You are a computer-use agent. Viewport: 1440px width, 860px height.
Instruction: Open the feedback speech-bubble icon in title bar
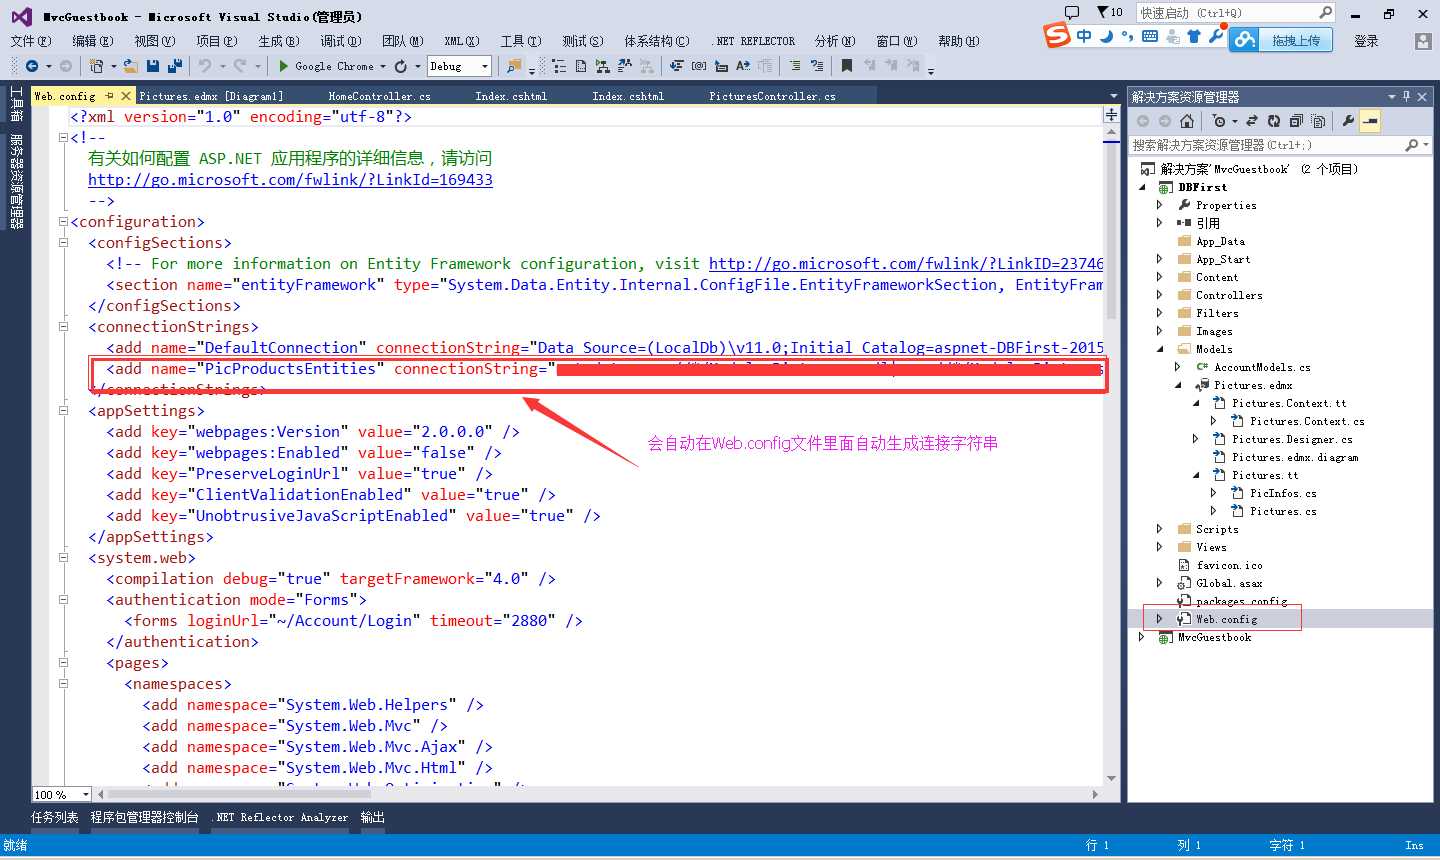1072,13
